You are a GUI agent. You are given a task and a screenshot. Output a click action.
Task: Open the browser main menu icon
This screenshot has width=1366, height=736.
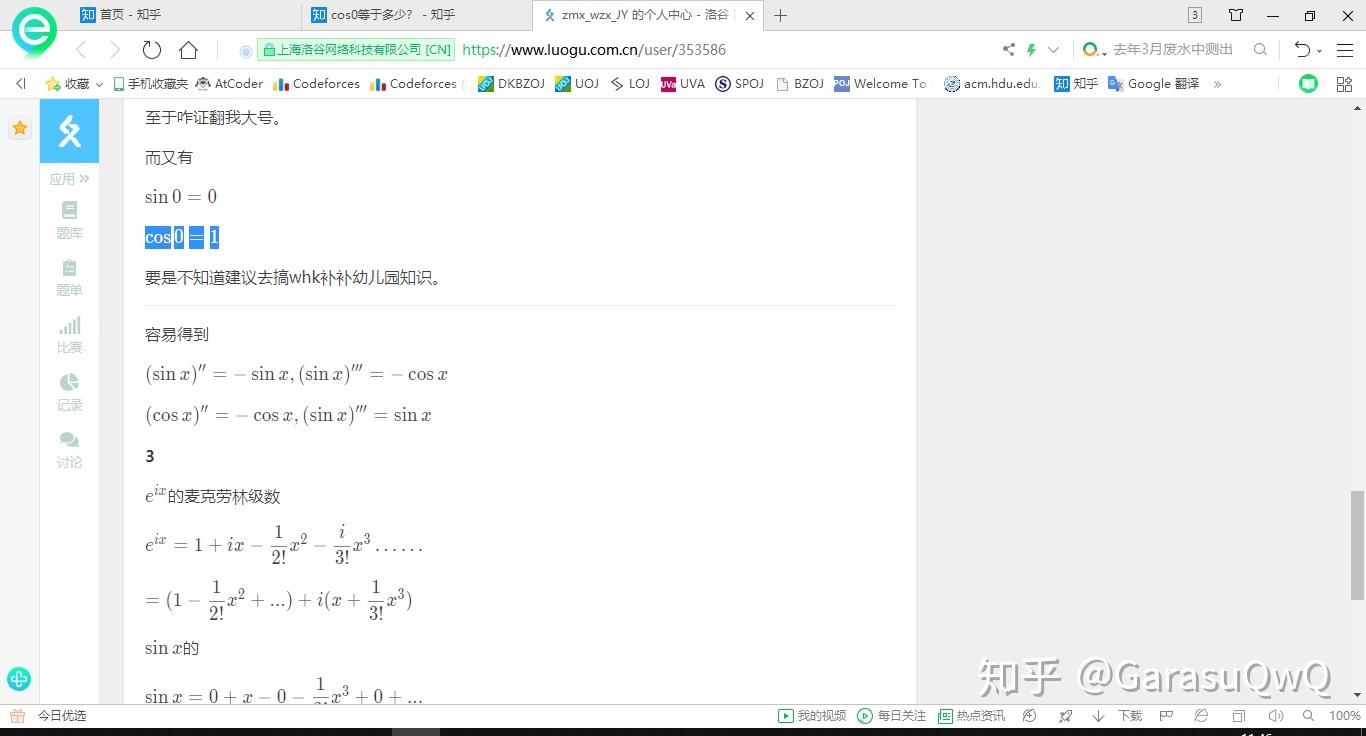(x=1344, y=49)
